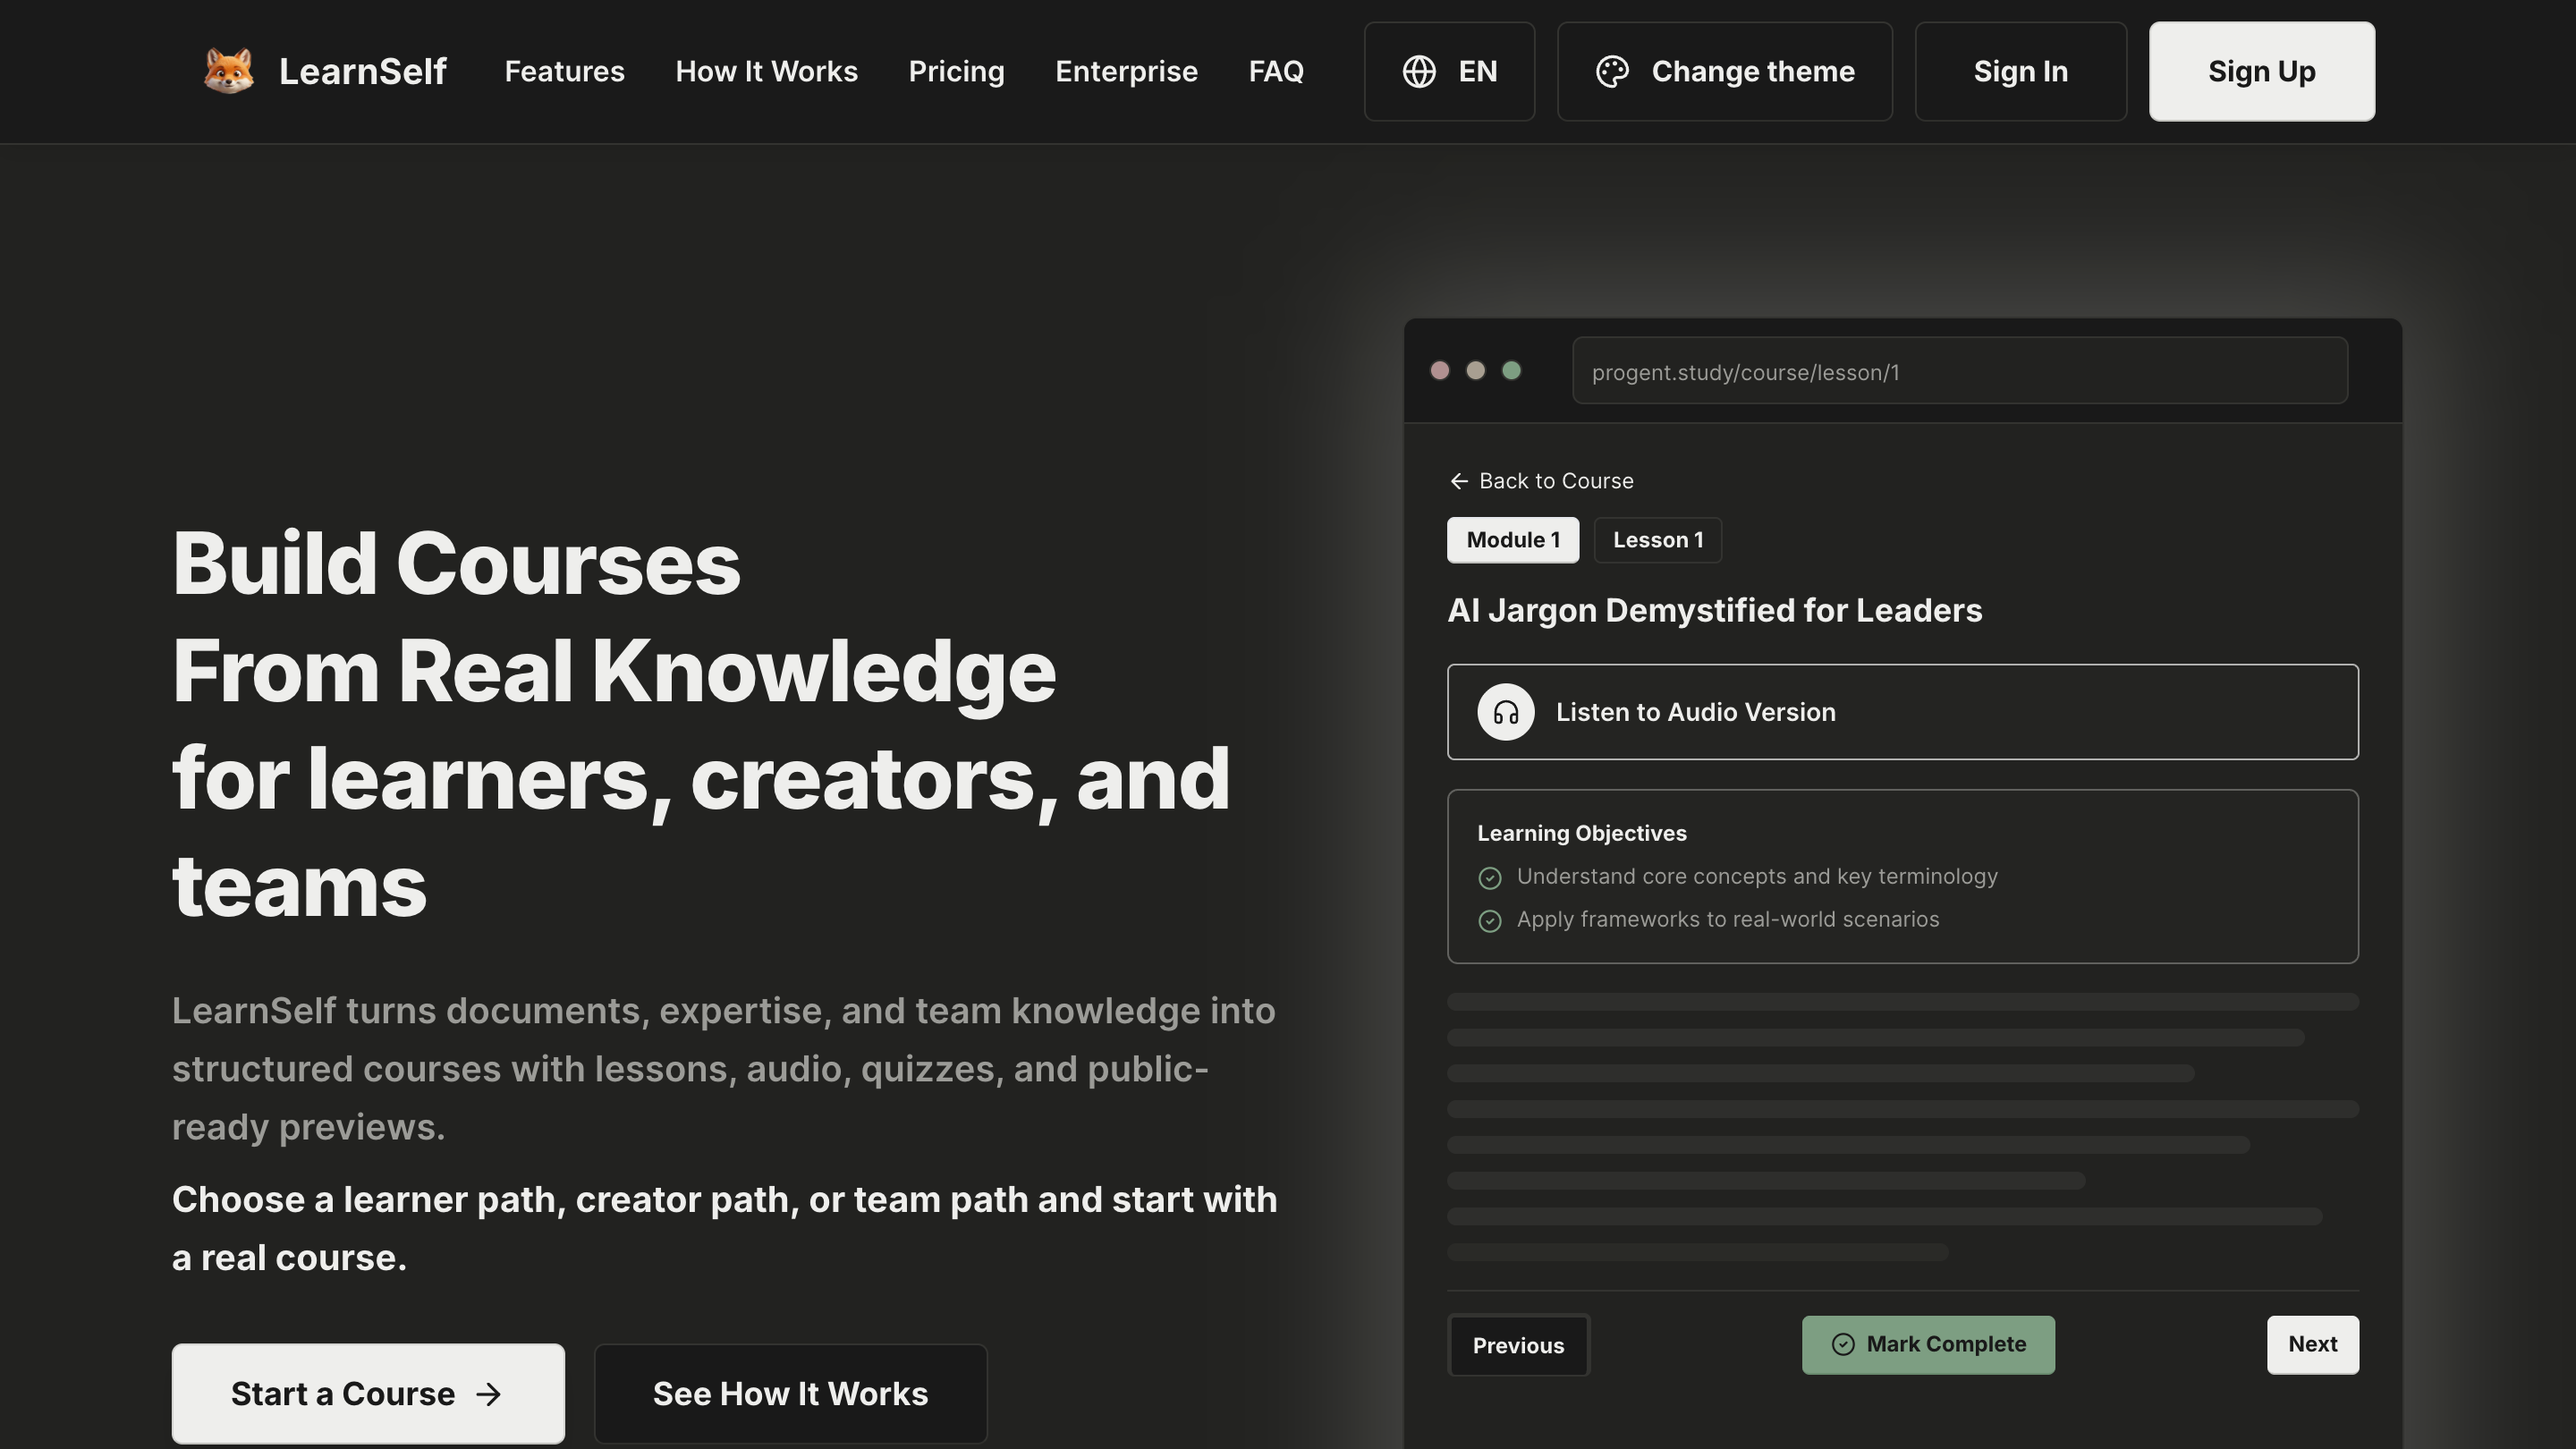Screen dimensions: 2576x1449
Task: Click Listen to Audio Version bar
Action: pos(1902,712)
